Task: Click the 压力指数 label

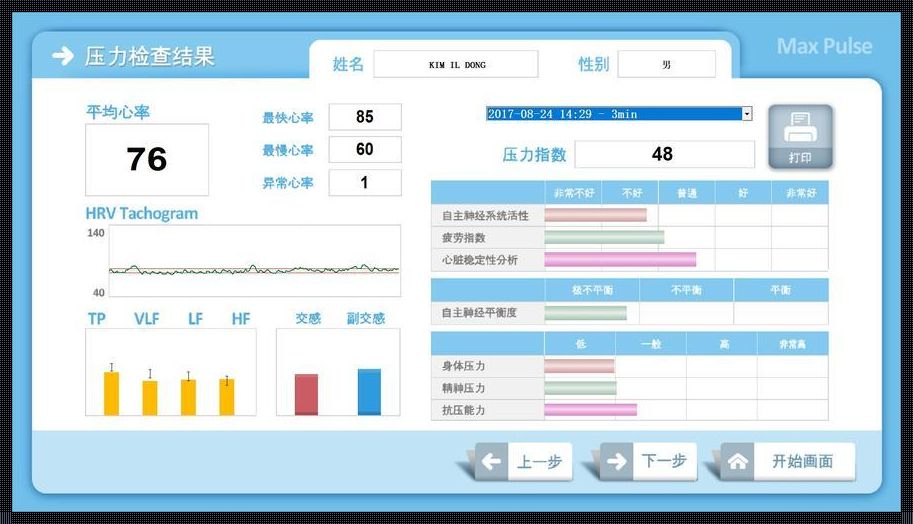Action: tap(535, 155)
